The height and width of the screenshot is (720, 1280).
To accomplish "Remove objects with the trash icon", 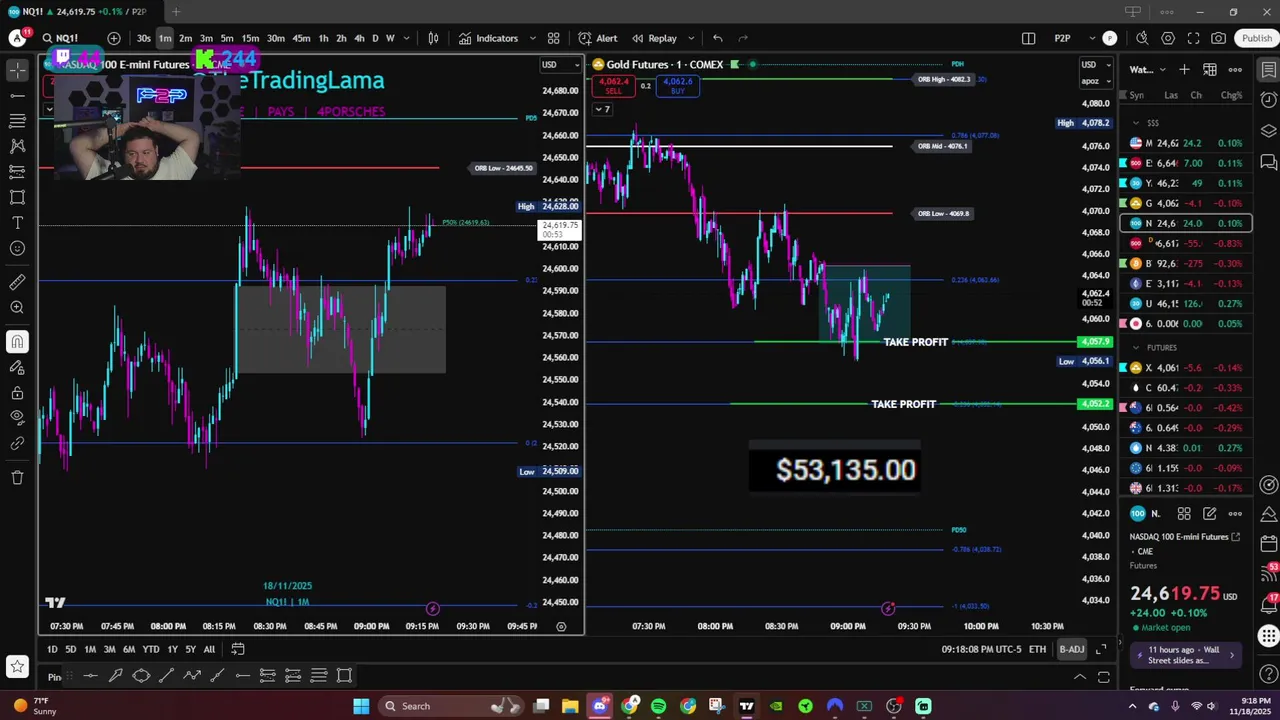I will (17, 477).
